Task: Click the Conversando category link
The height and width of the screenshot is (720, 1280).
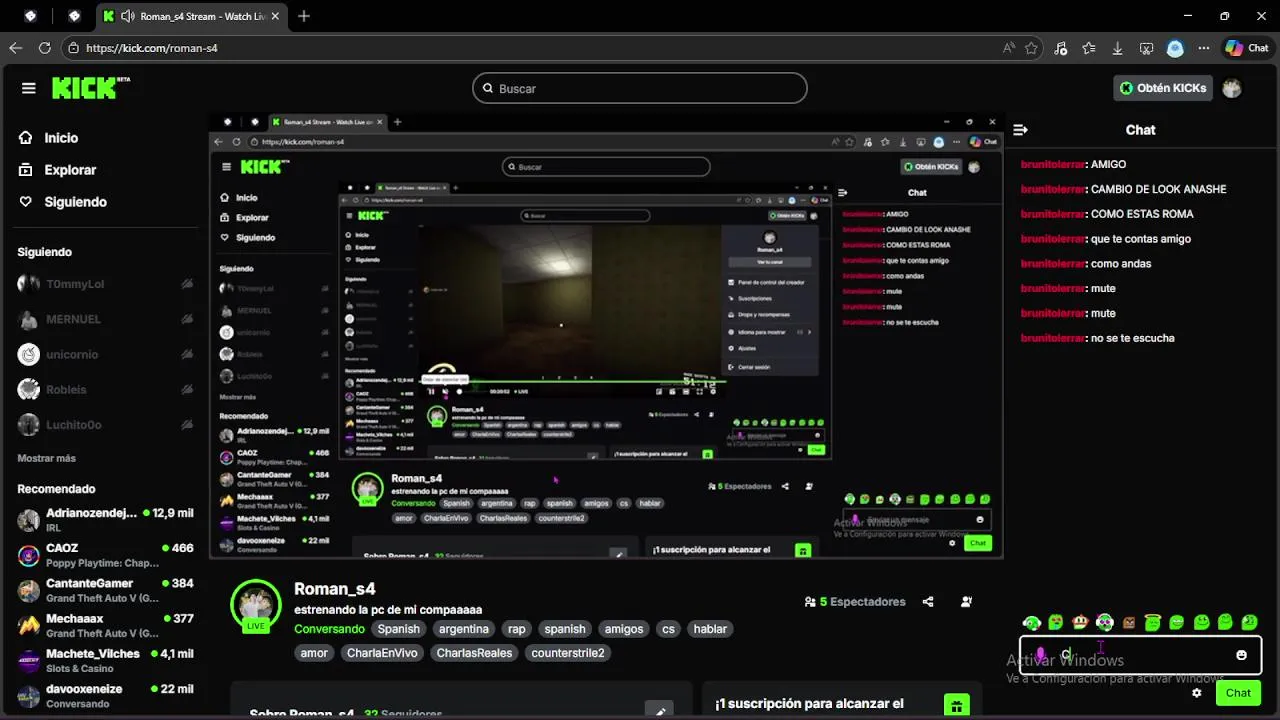Action: point(329,629)
